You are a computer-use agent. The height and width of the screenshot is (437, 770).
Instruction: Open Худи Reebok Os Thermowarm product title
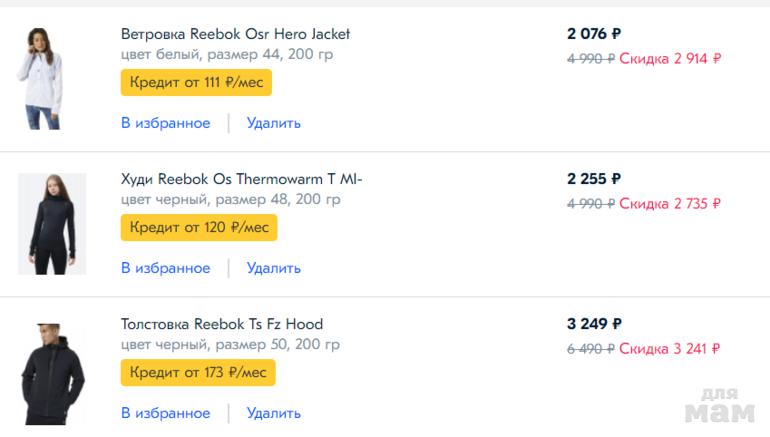click(241, 179)
